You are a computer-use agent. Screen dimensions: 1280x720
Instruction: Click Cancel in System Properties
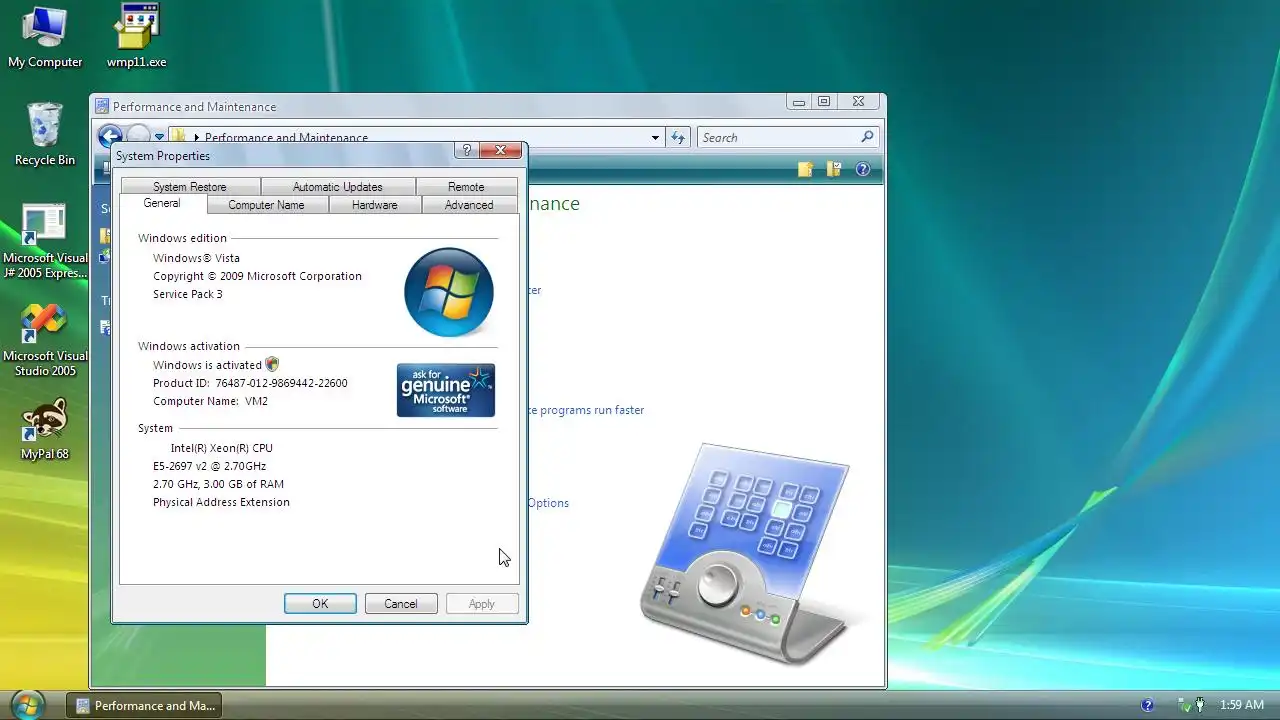pos(401,604)
